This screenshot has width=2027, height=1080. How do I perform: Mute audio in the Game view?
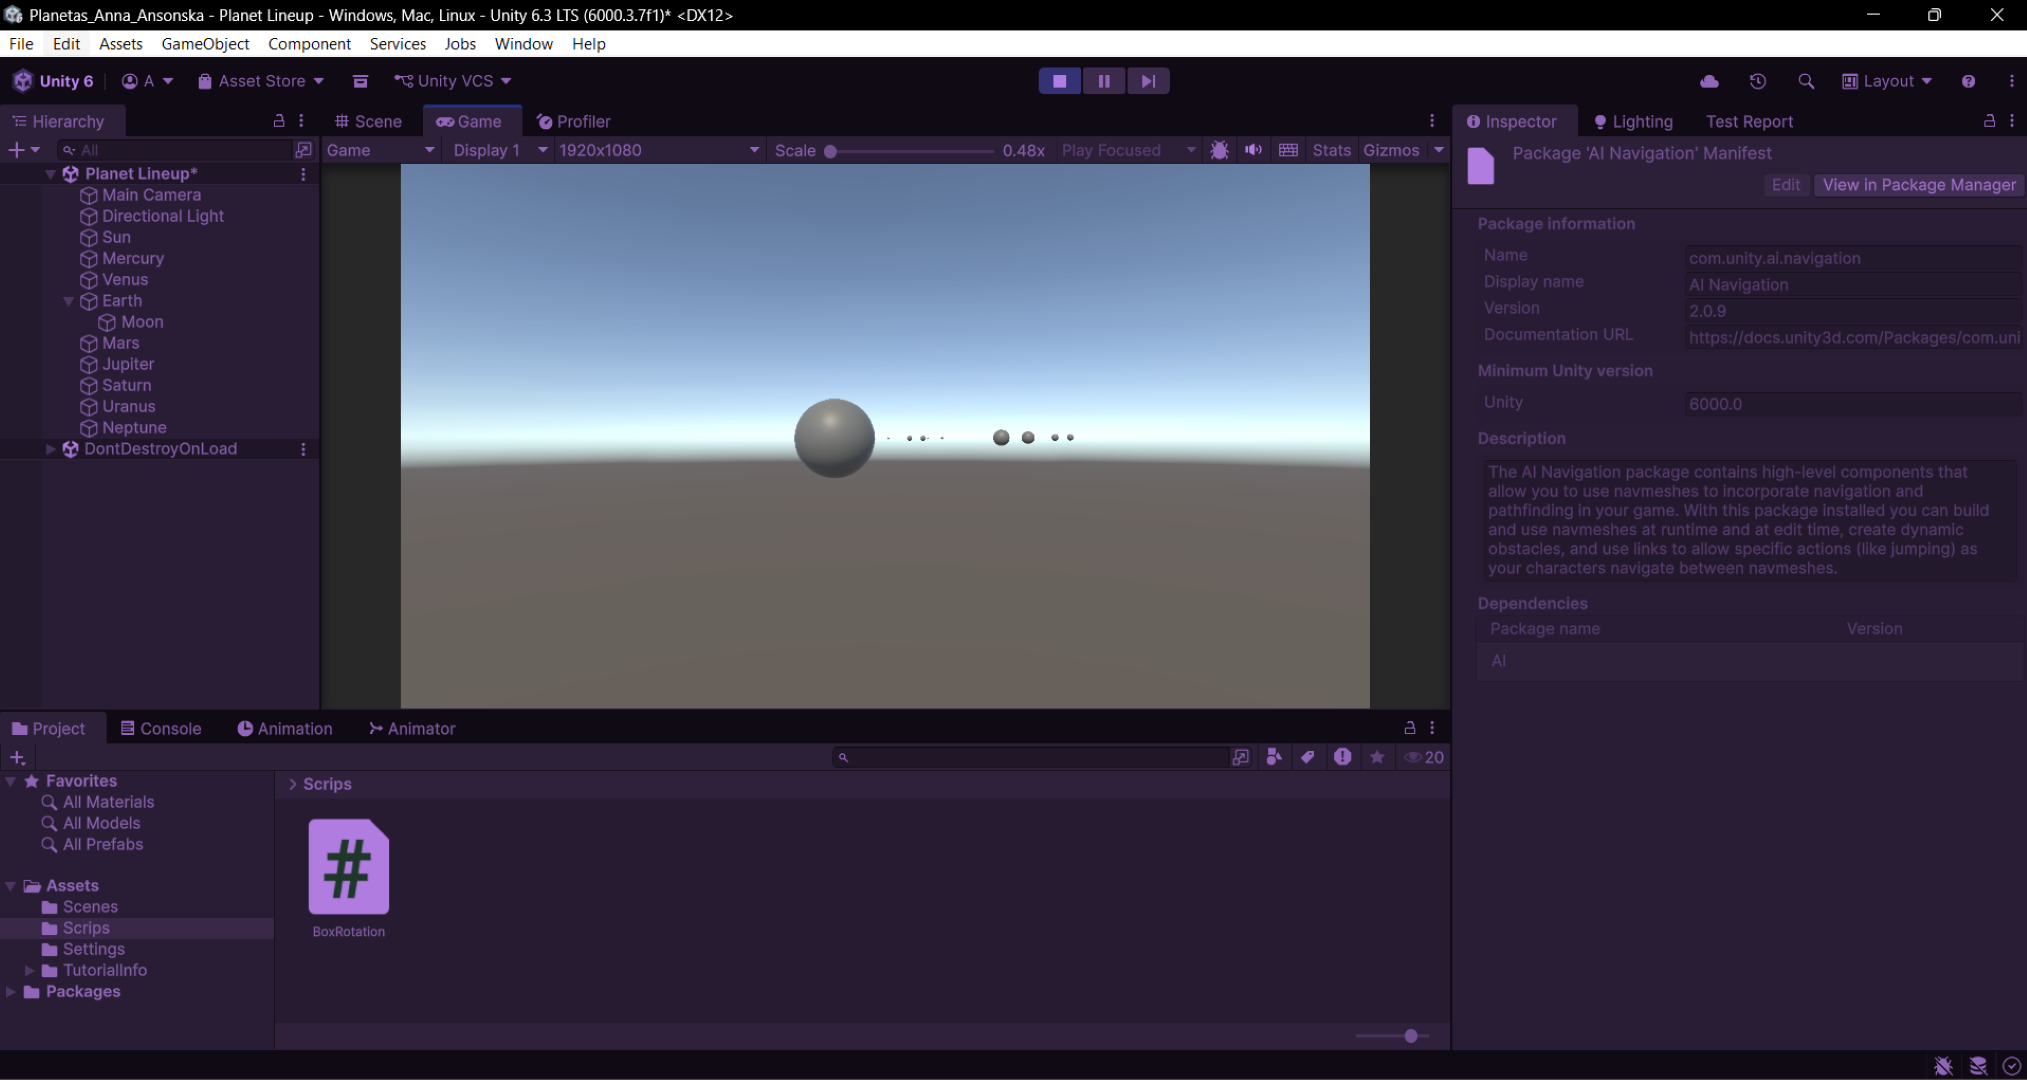click(x=1253, y=150)
